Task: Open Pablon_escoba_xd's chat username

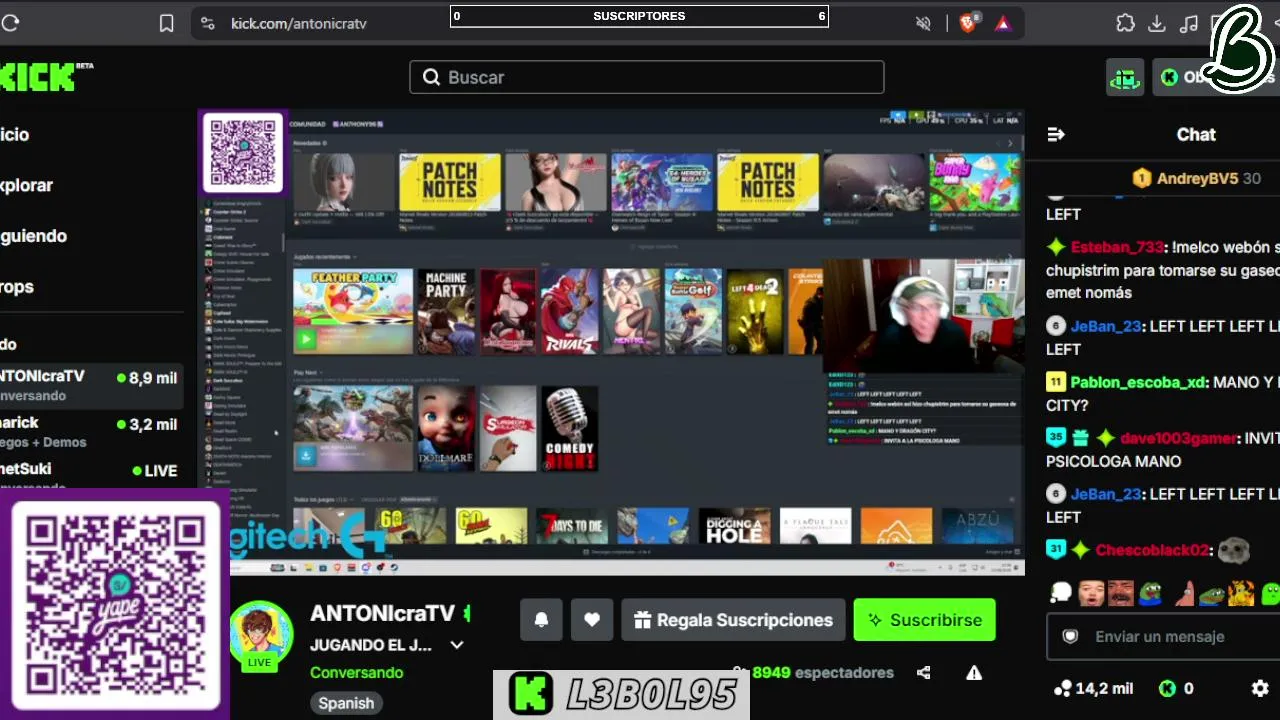Action: click(x=1138, y=382)
